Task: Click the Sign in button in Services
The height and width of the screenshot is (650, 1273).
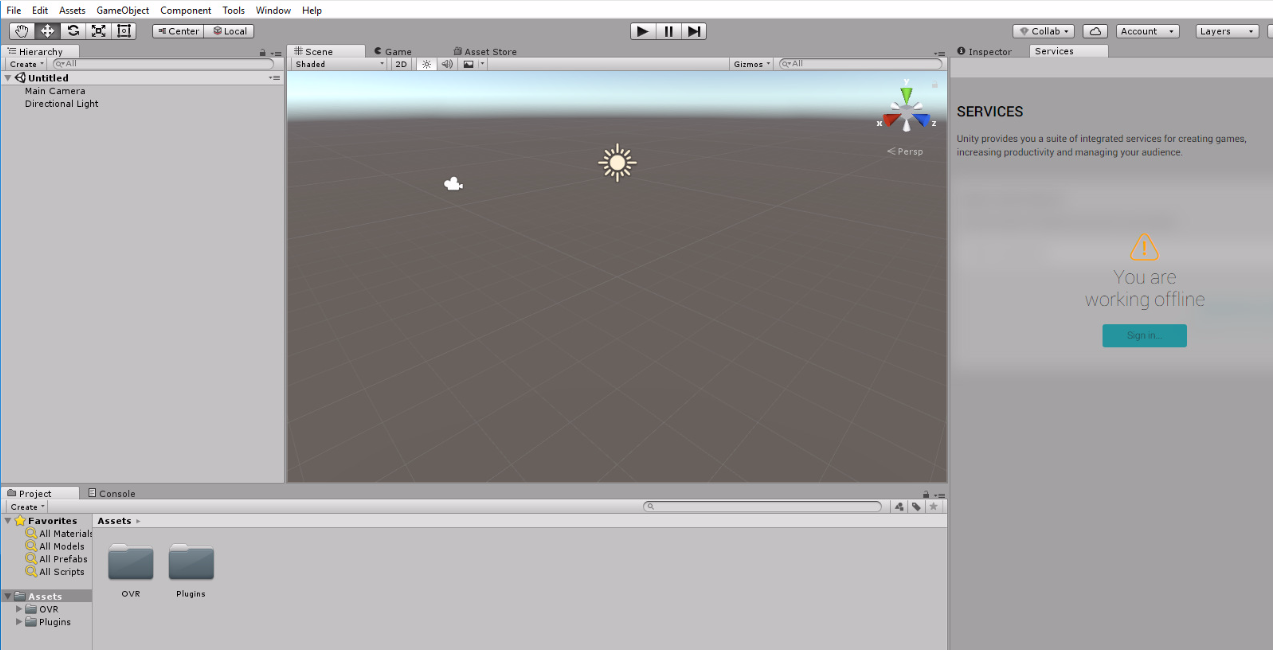Action: [x=1144, y=335]
